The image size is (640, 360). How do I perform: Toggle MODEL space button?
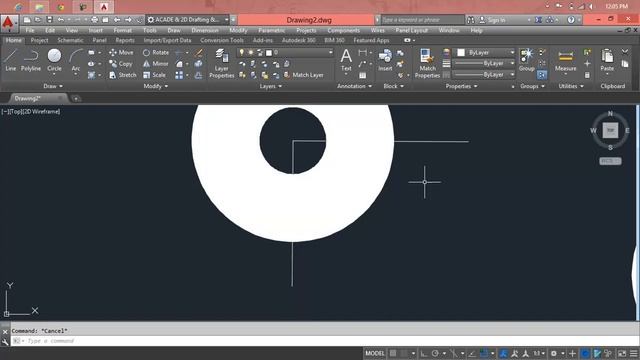click(x=375, y=353)
